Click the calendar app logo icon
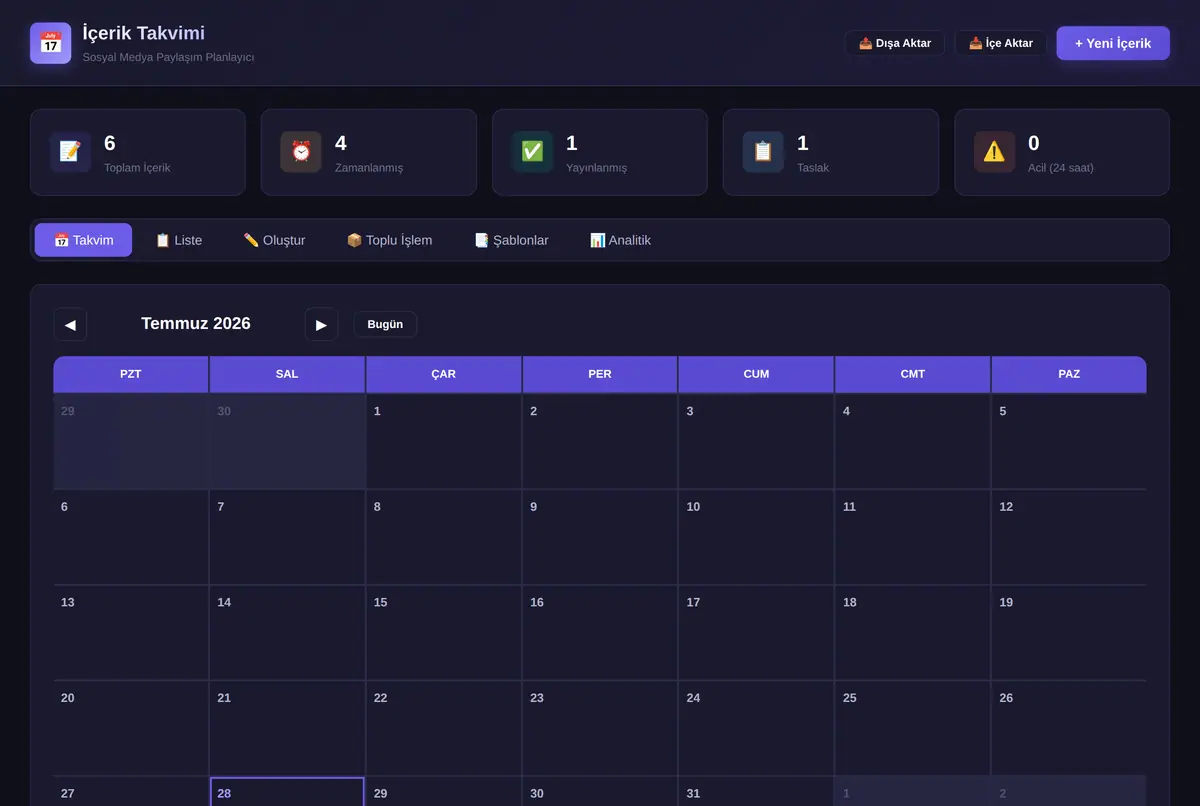1200x806 pixels. (51, 43)
